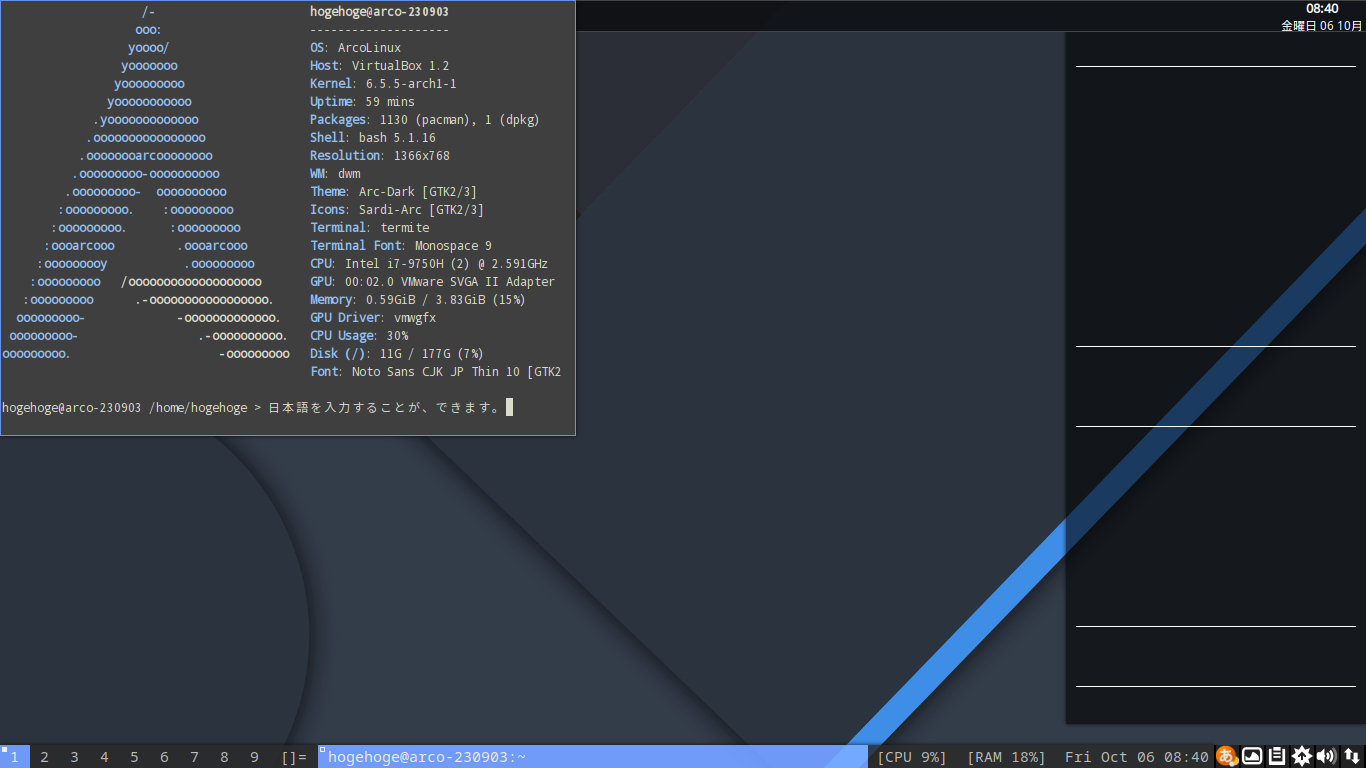Click the Packages: 1130 (pacman) line
The width and height of the screenshot is (1366, 768).
tap(425, 119)
